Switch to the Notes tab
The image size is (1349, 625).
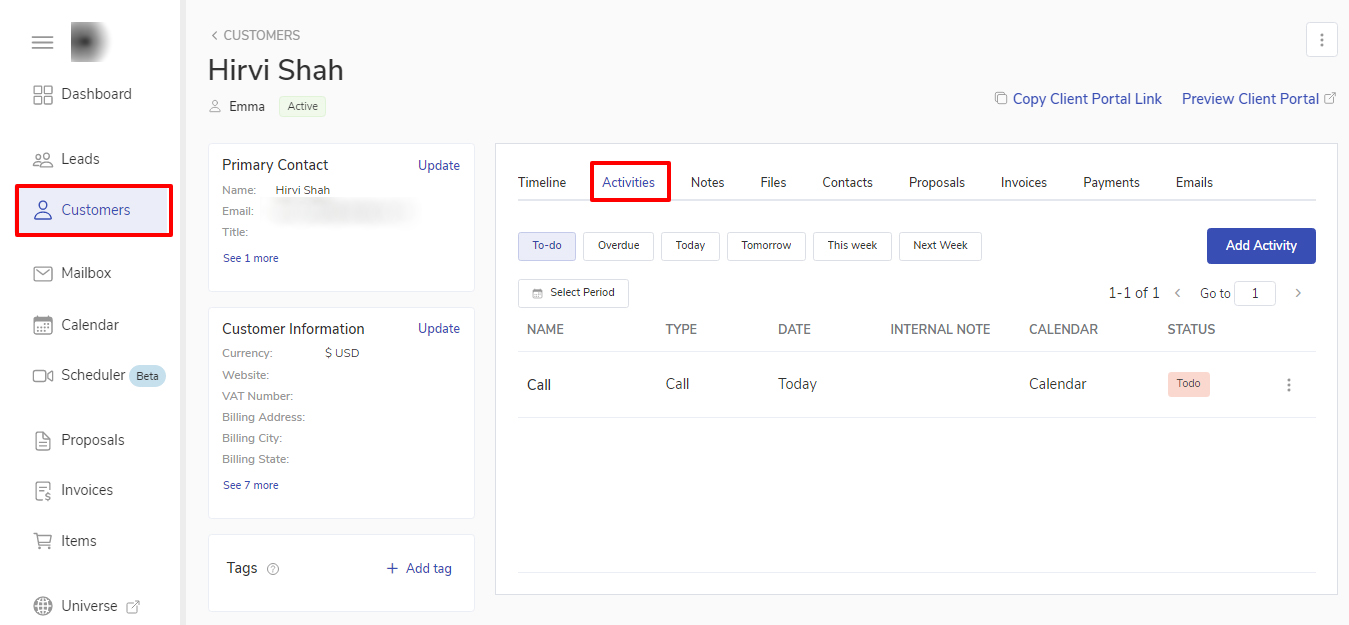pyautogui.click(x=707, y=182)
